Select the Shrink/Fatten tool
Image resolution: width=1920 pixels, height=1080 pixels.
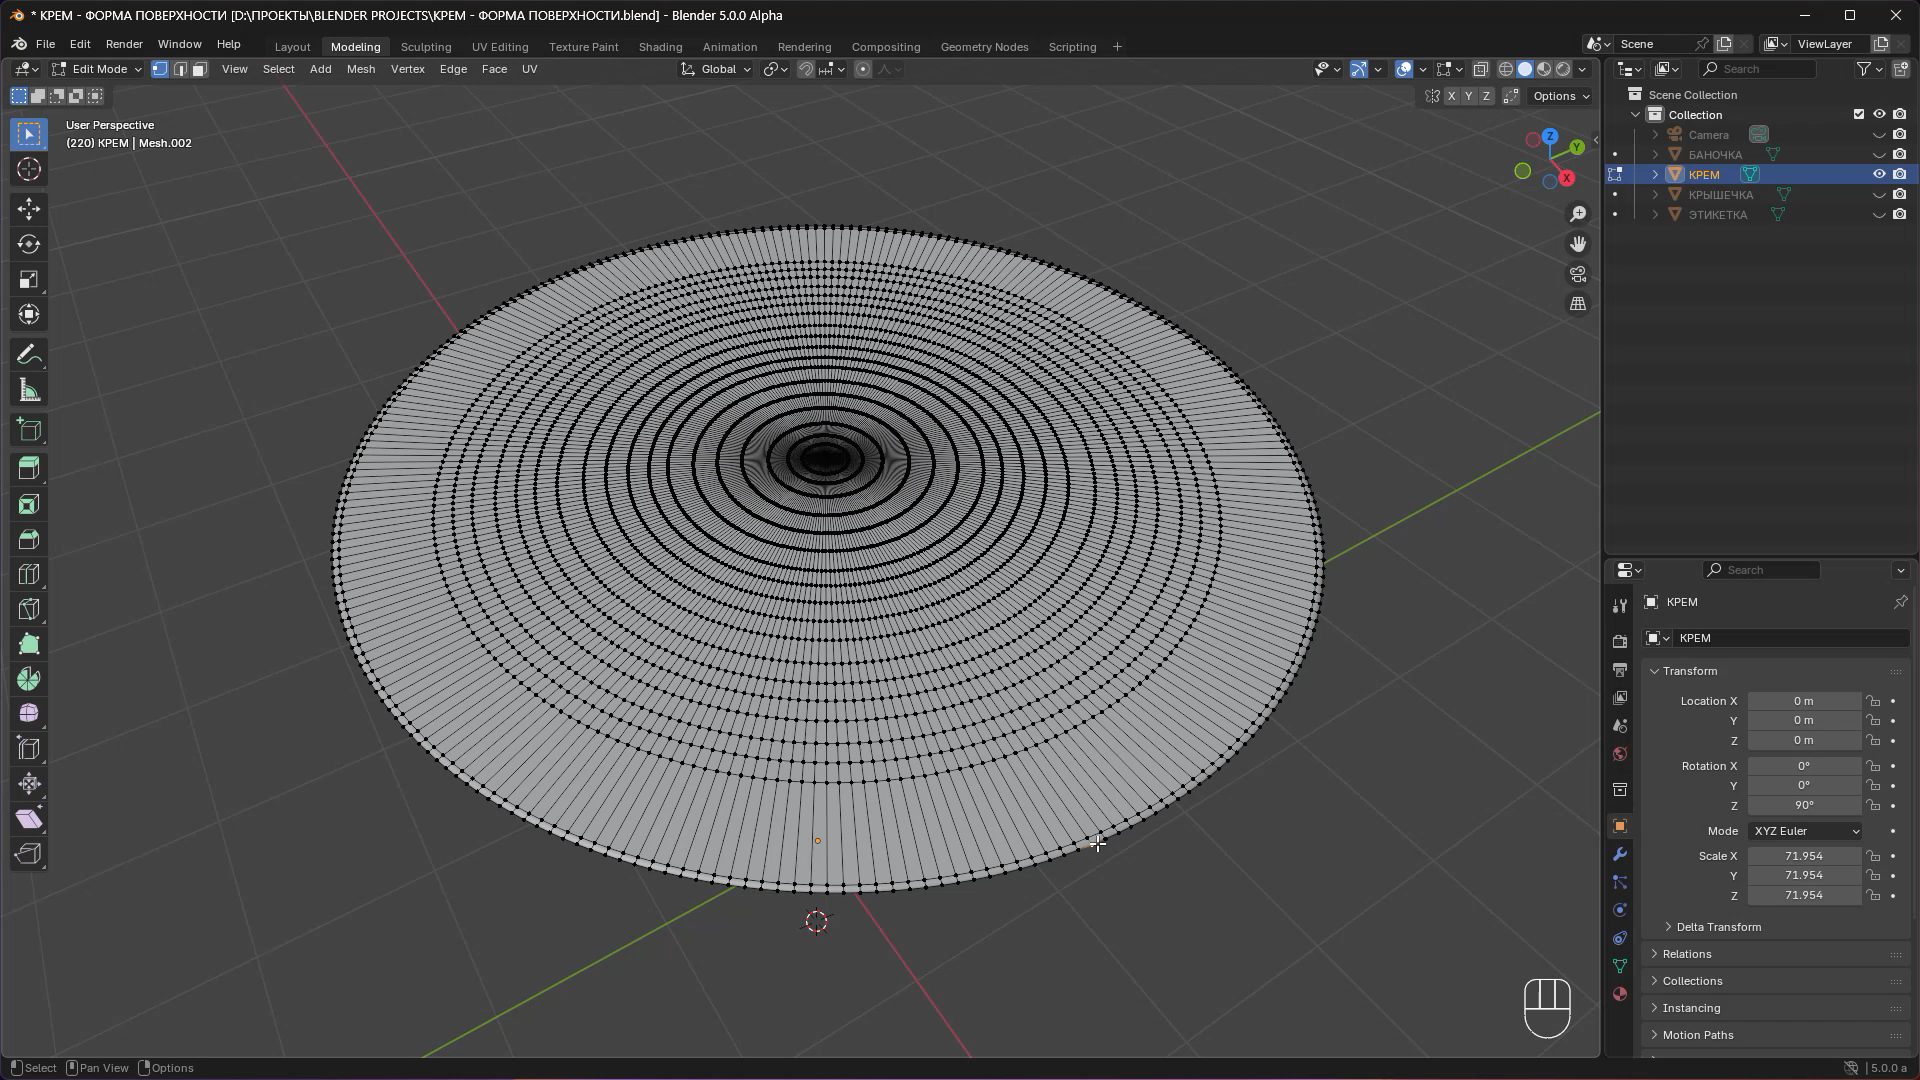[x=29, y=784]
